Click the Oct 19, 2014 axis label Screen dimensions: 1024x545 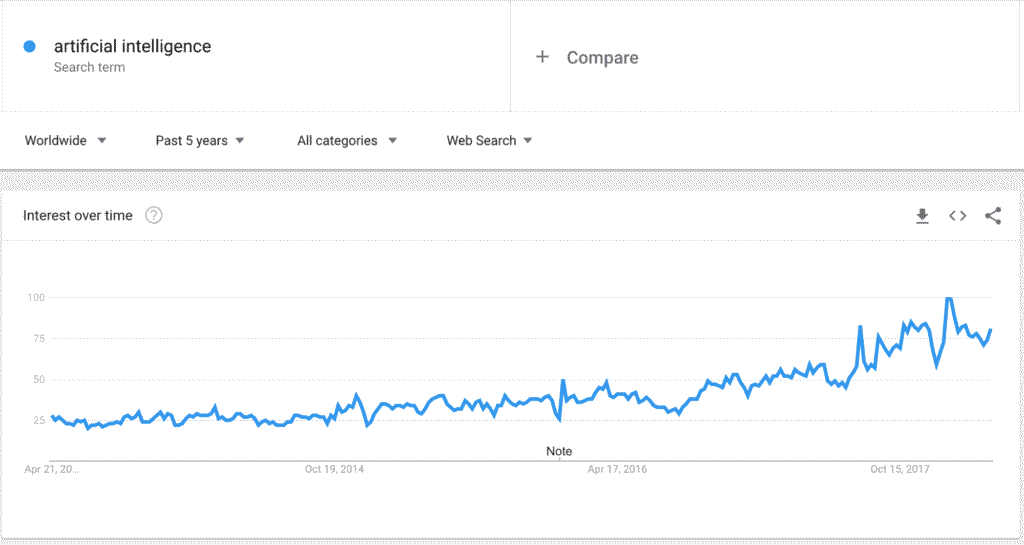click(x=336, y=468)
